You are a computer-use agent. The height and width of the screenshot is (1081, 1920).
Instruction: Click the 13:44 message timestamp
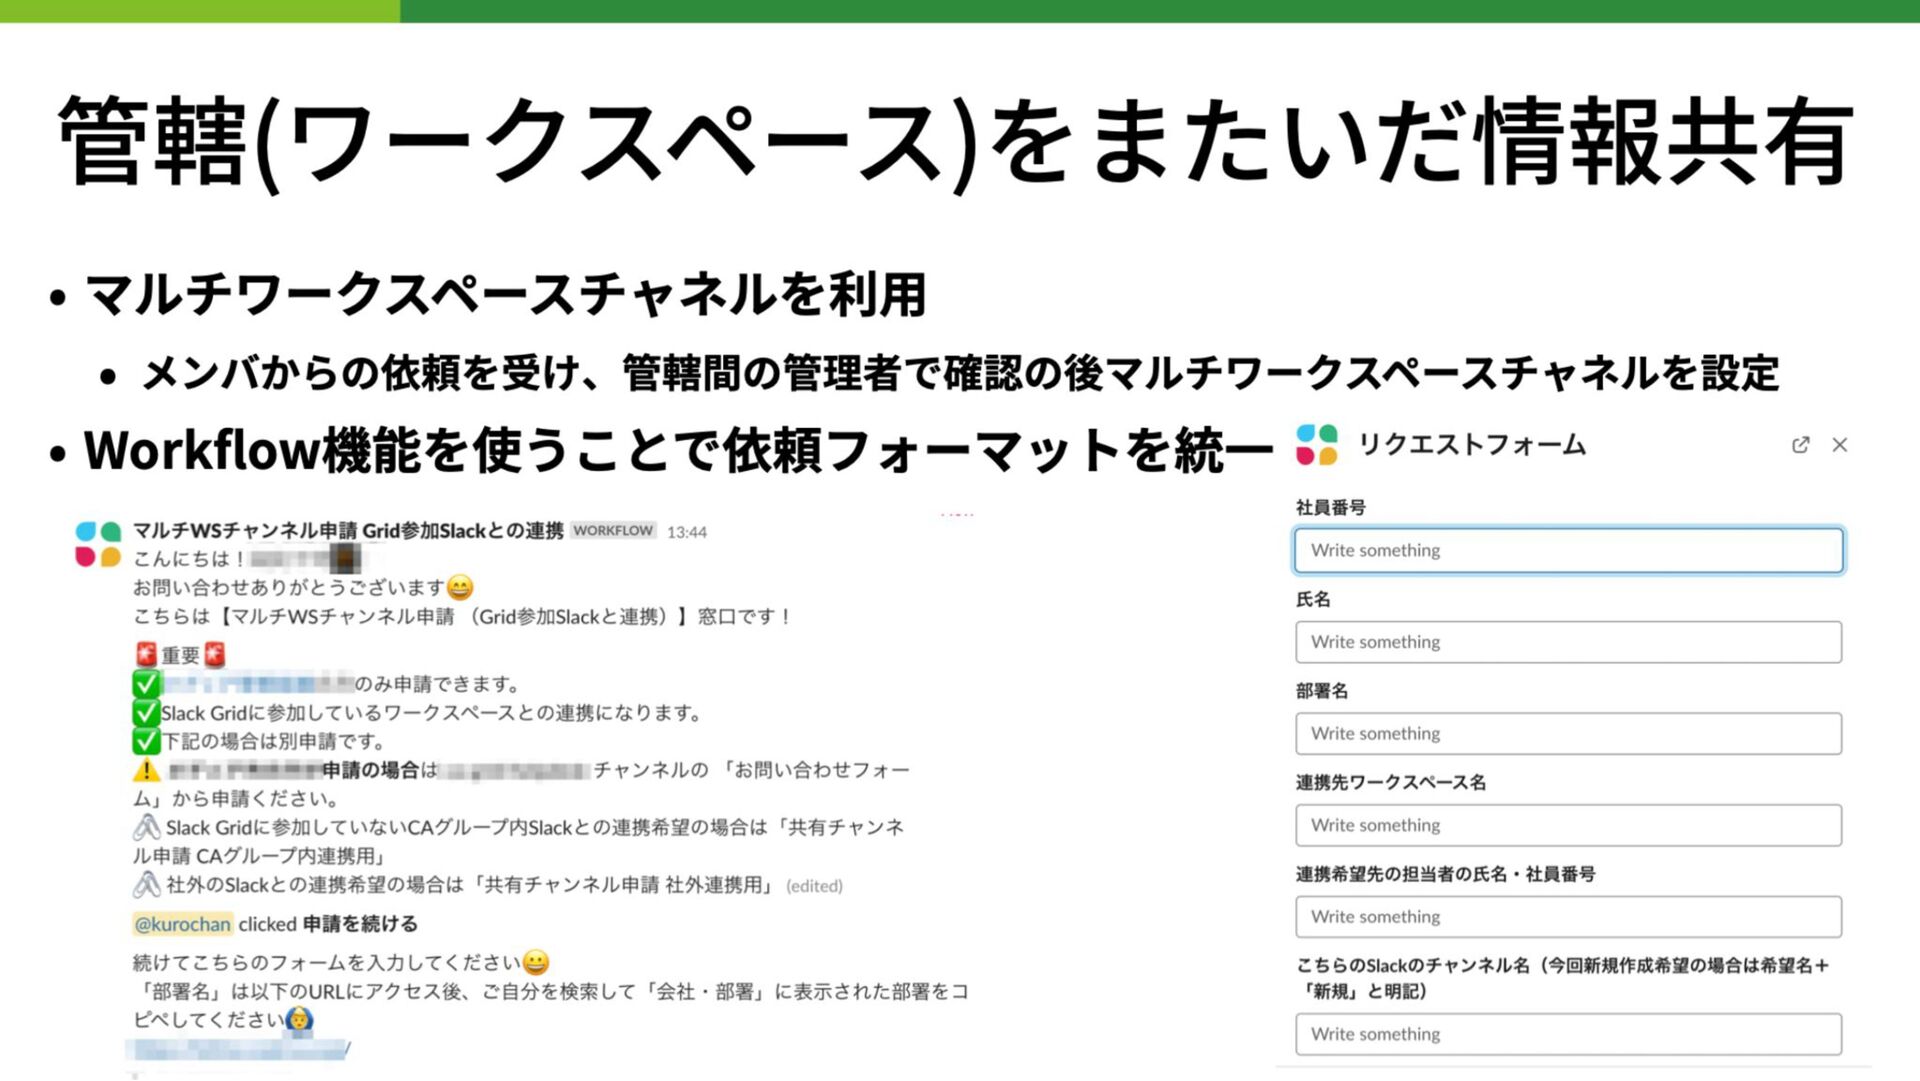tap(687, 532)
